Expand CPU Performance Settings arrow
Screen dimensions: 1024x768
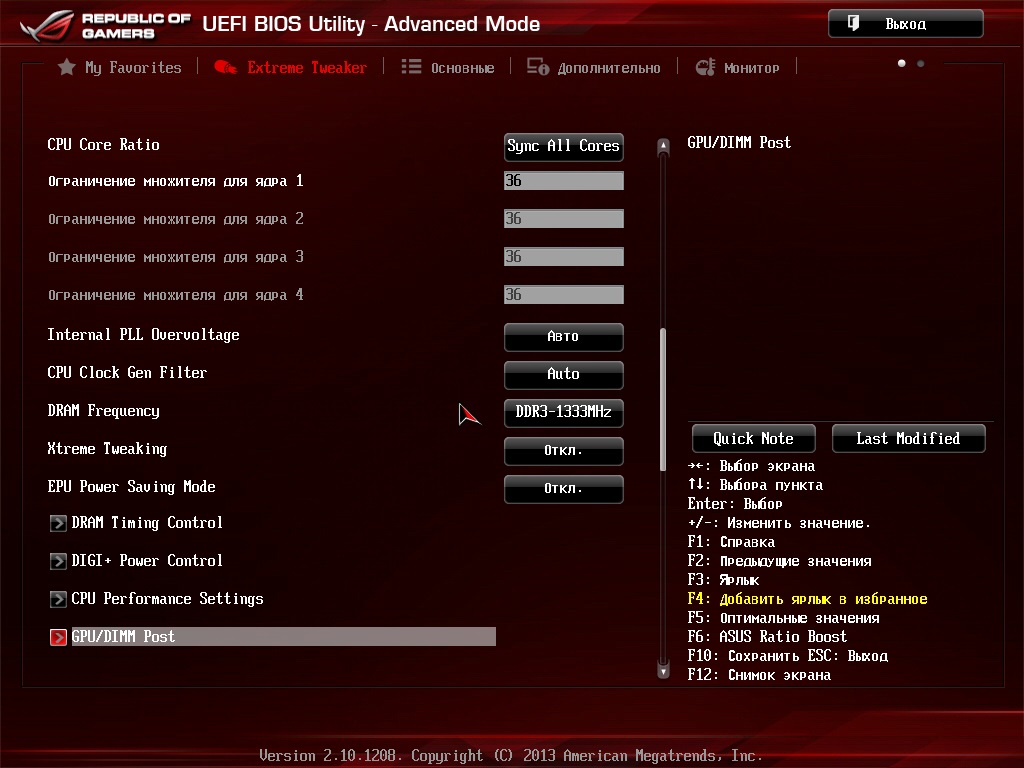pyautogui.click(x=58, y=599)
